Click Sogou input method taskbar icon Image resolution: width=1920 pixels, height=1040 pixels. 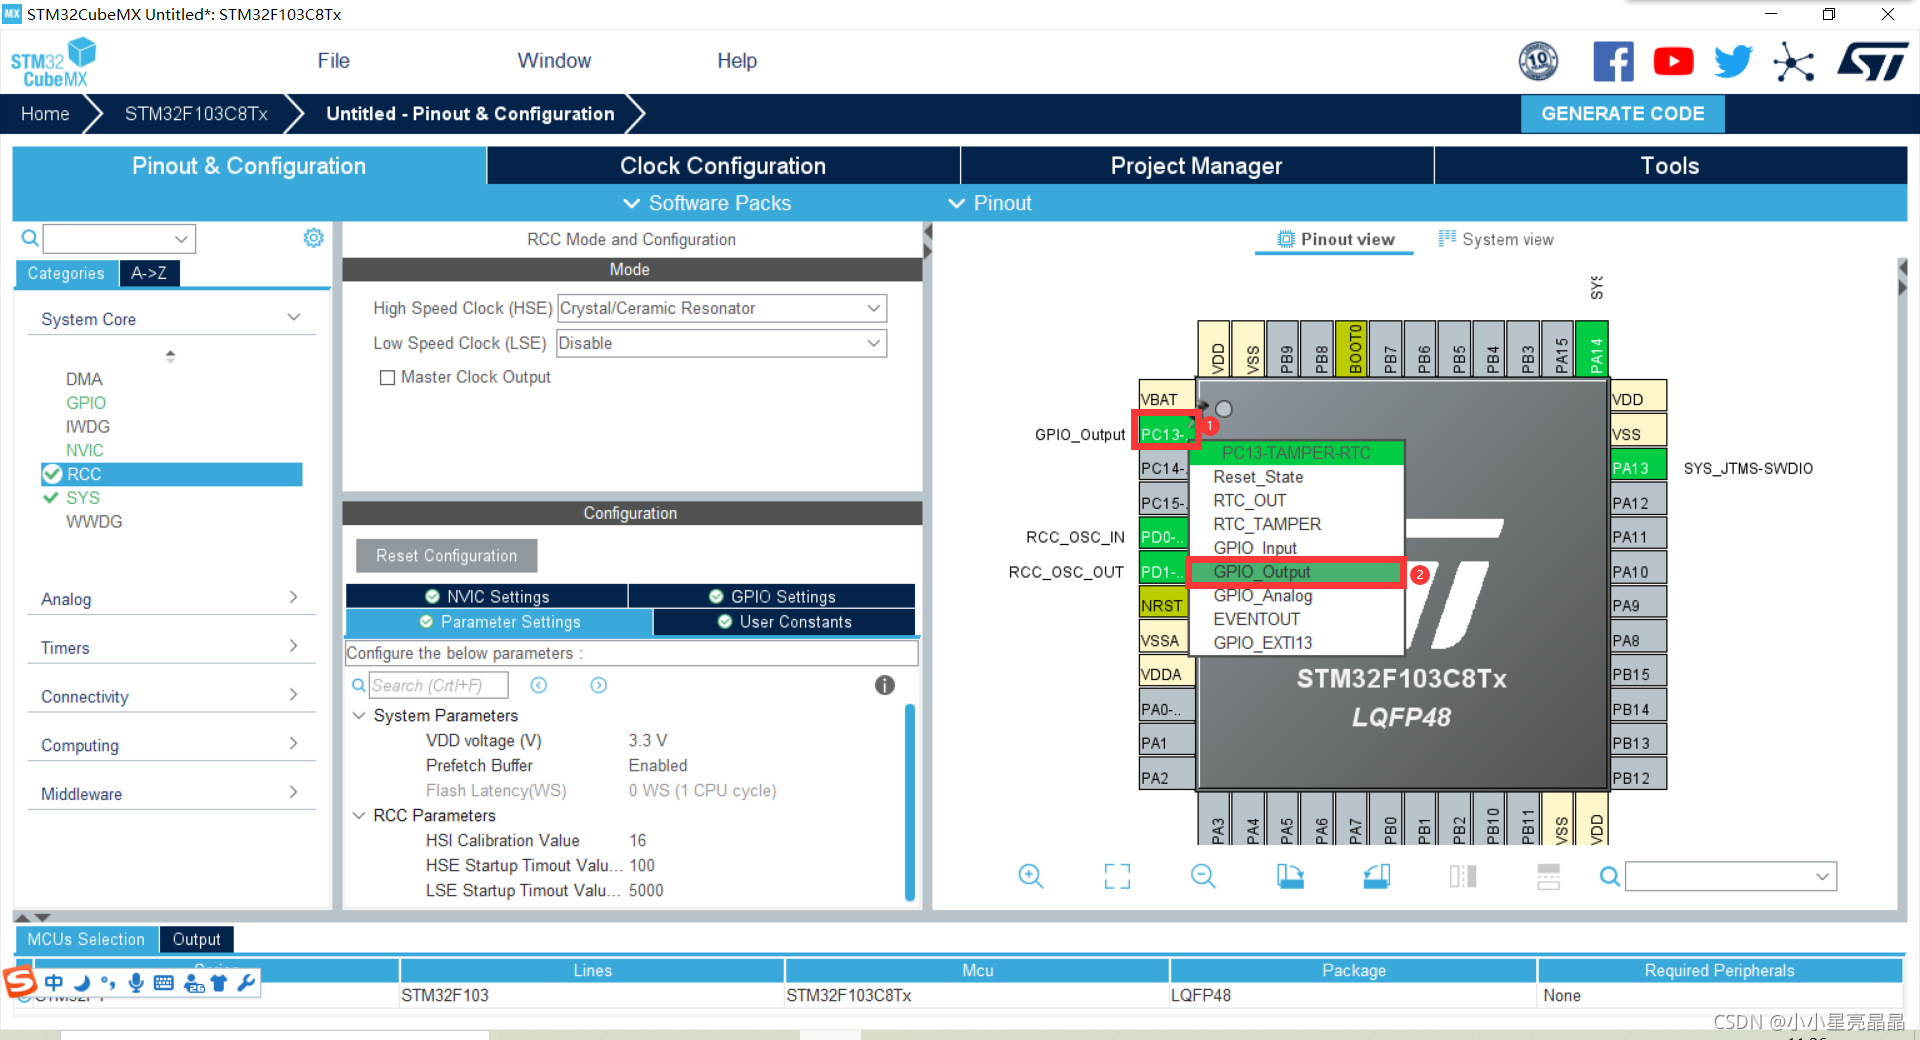[x=19, y=982]
